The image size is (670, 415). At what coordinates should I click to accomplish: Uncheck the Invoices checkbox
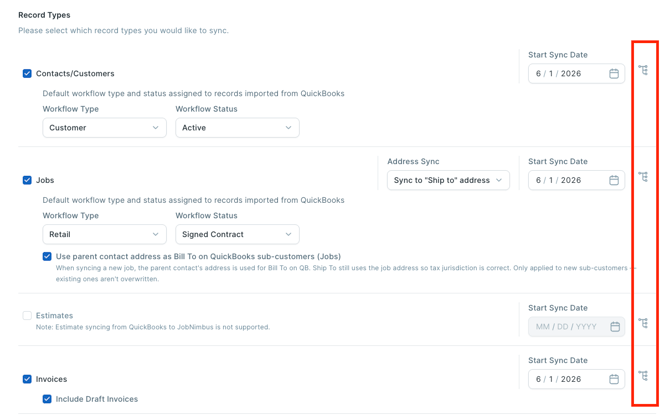[27, 379]
